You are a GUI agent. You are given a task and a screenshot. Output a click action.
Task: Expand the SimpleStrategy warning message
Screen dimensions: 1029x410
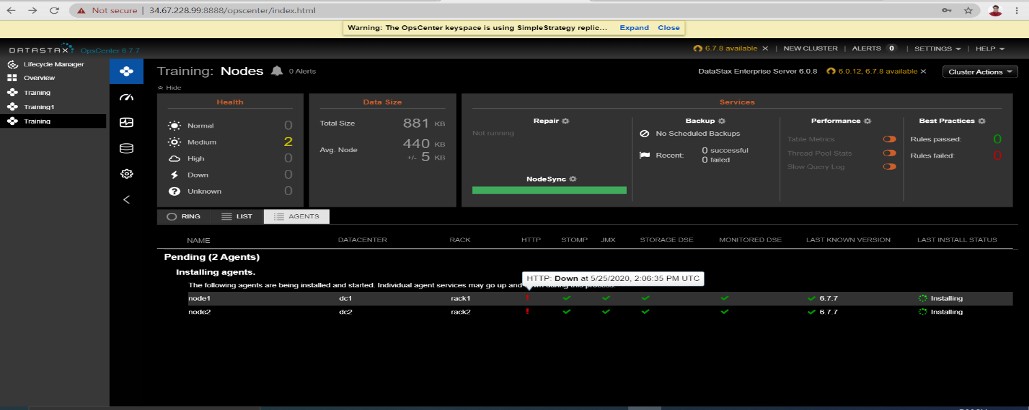point(634,28)
